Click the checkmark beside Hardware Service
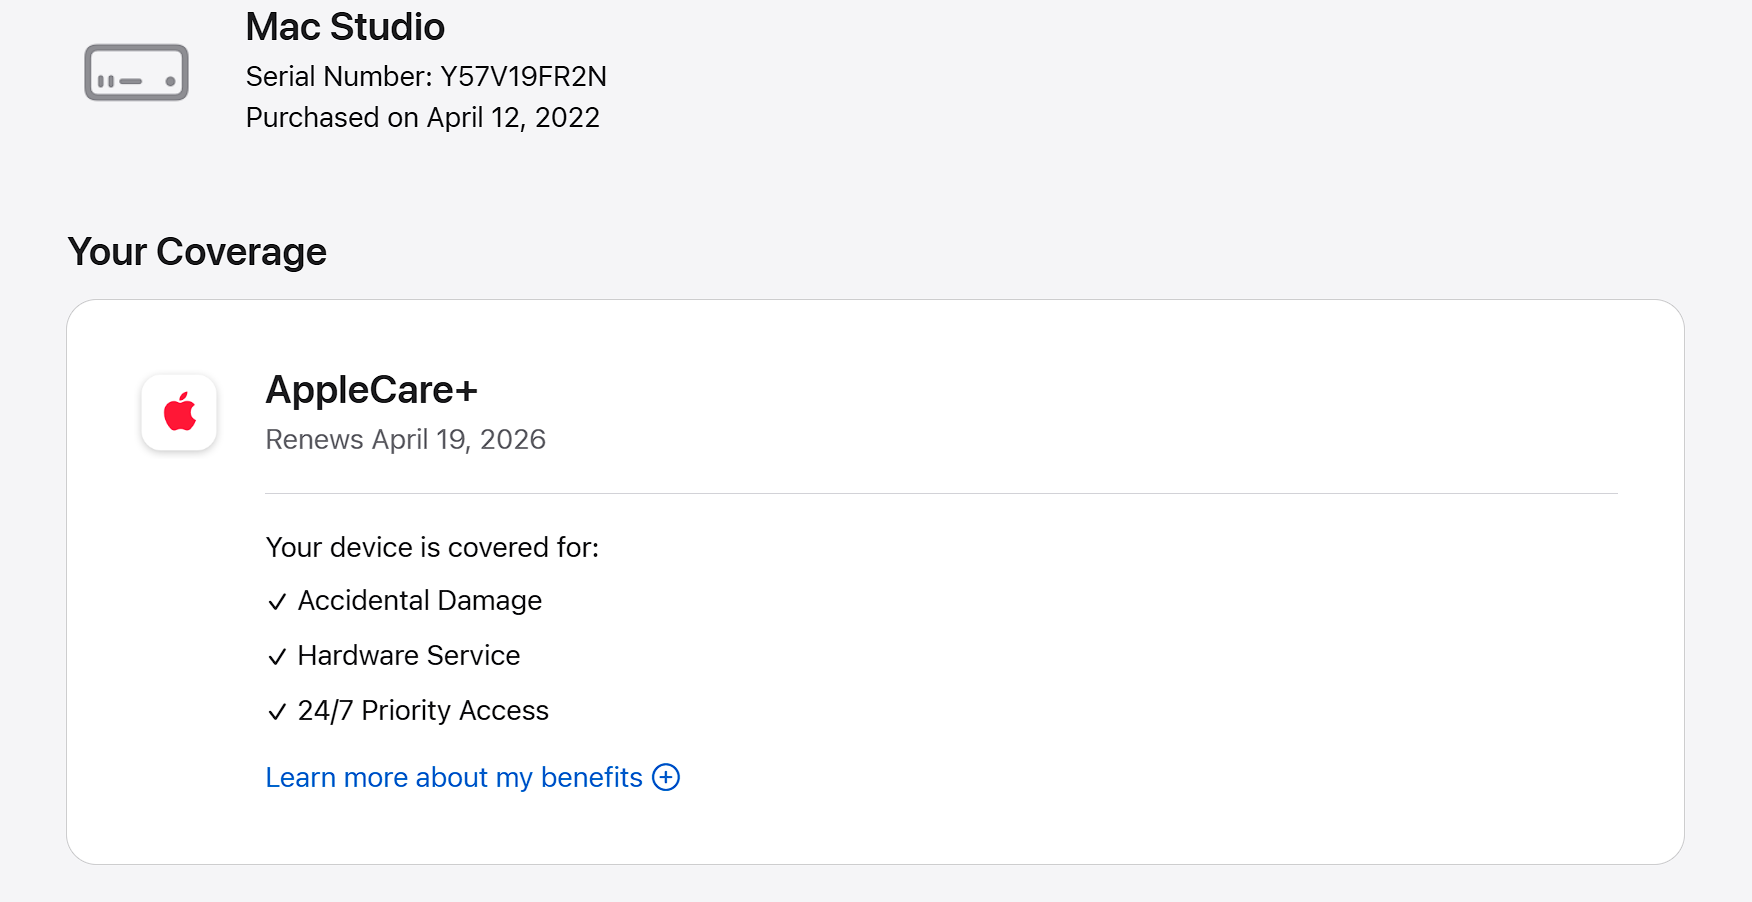Image resolution: width=1752 pixels, height=902 pixels. pos(277,657)
